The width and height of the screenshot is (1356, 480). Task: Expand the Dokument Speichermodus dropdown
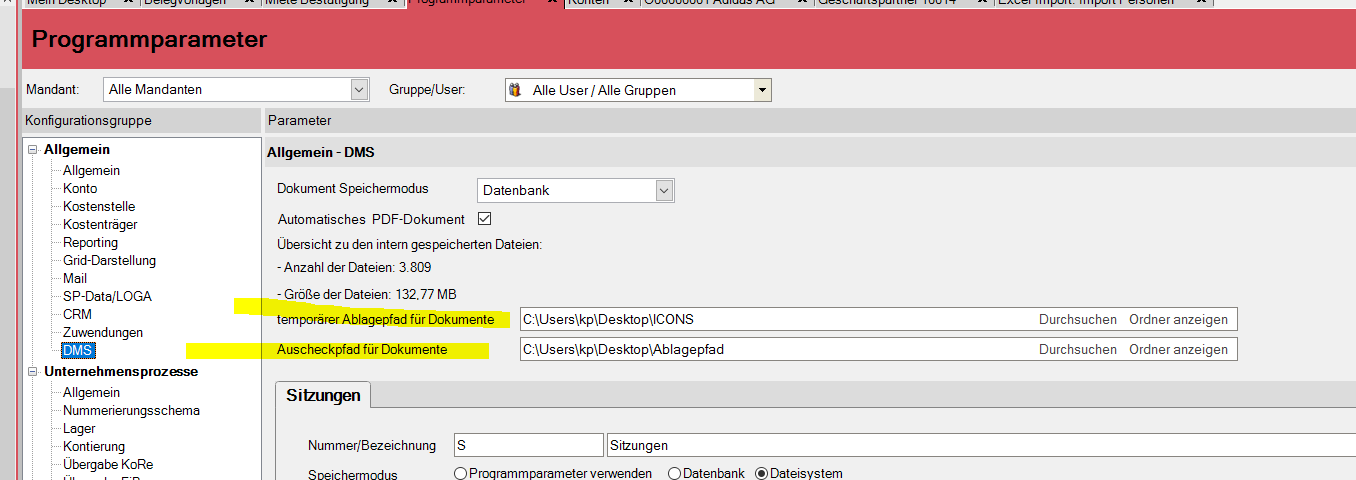[664, 190]
